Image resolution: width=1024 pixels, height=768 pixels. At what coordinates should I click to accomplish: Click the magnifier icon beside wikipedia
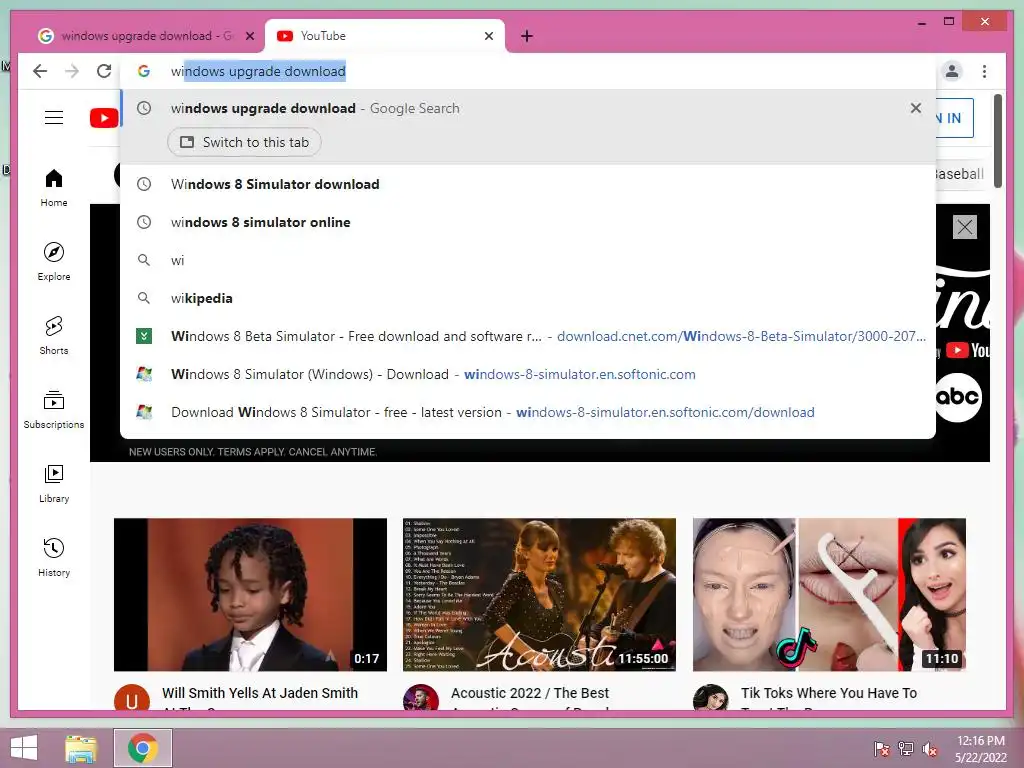pos(144,298)
